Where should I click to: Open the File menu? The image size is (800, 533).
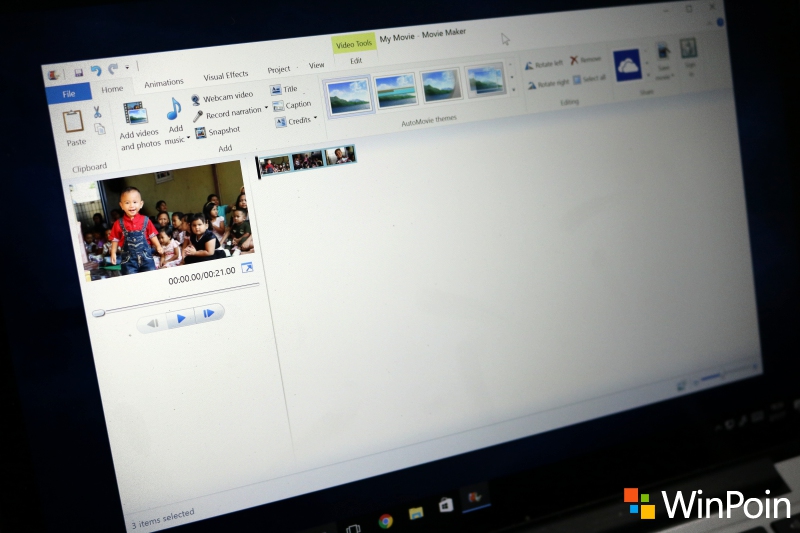click(68, 94)
